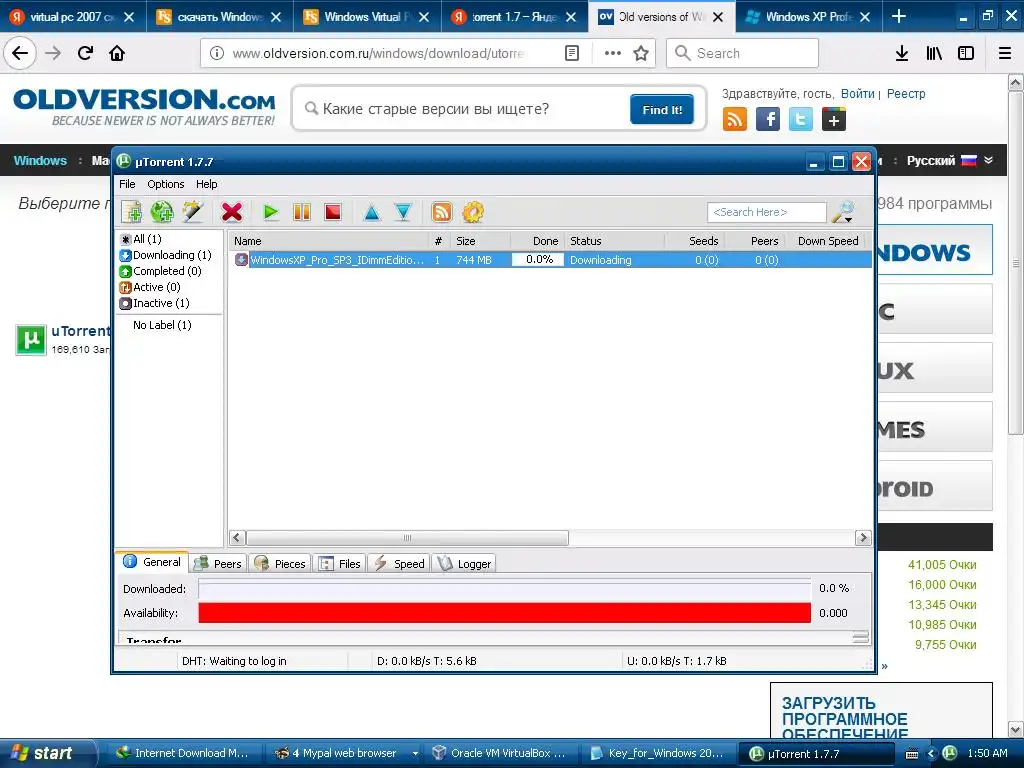Click the red Availability bar
Image resolution: width=1024 pixels, height=768 pixels.
505,613
